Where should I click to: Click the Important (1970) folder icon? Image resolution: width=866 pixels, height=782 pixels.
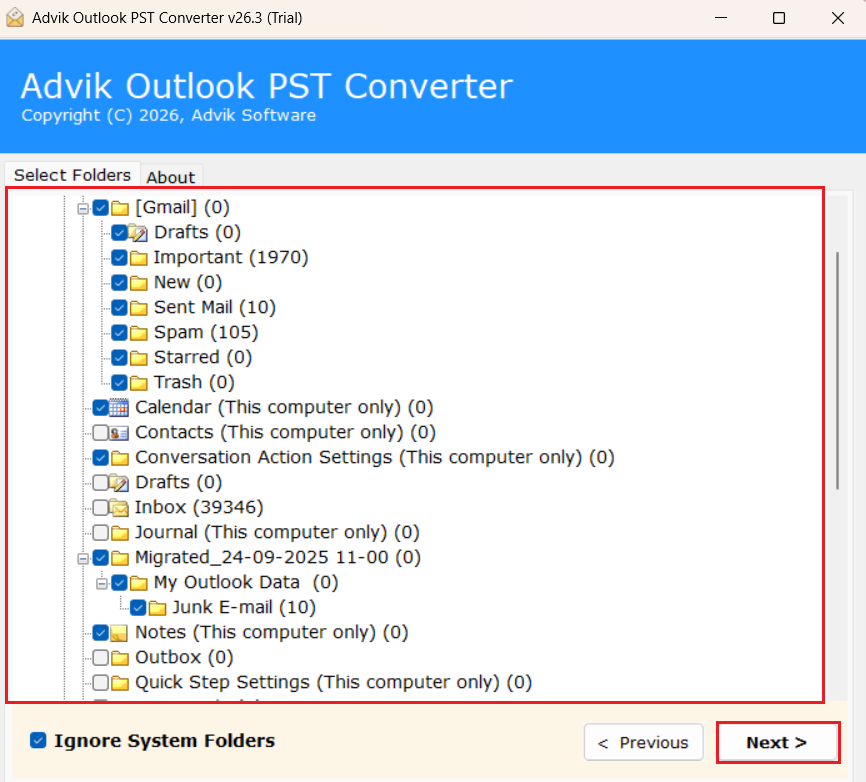pos(139,258)
